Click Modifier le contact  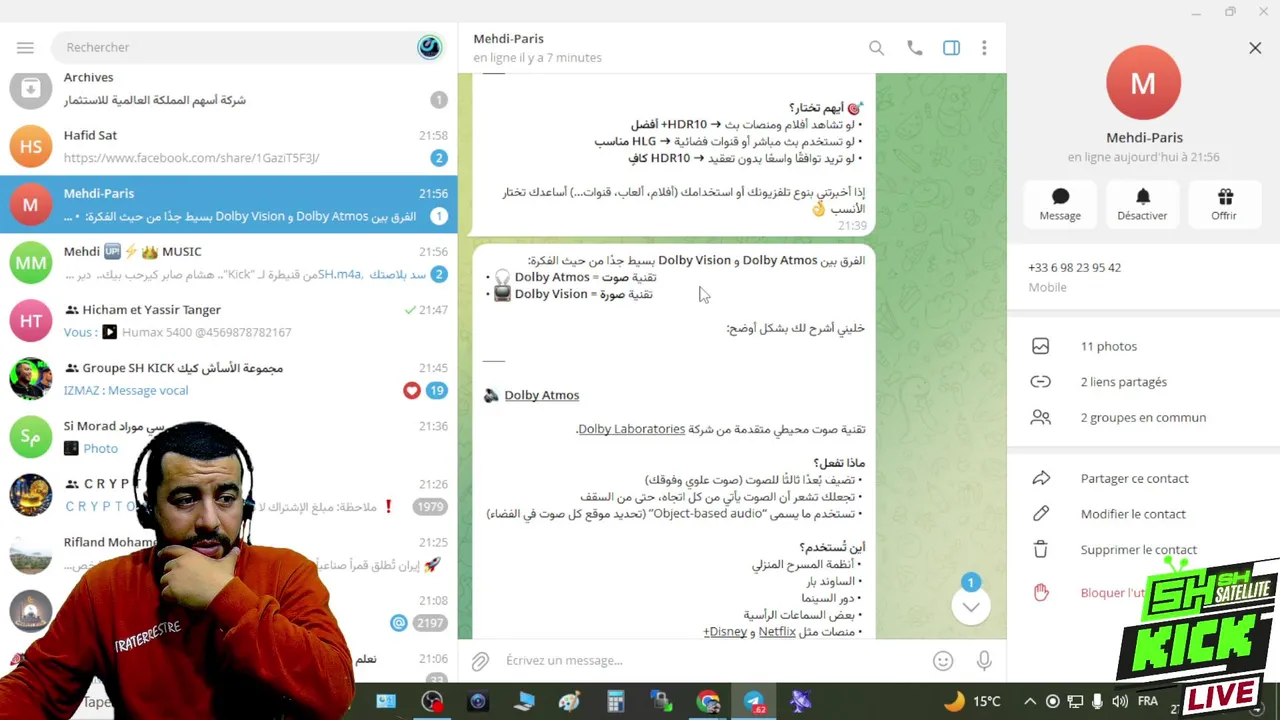[1143, 514]
